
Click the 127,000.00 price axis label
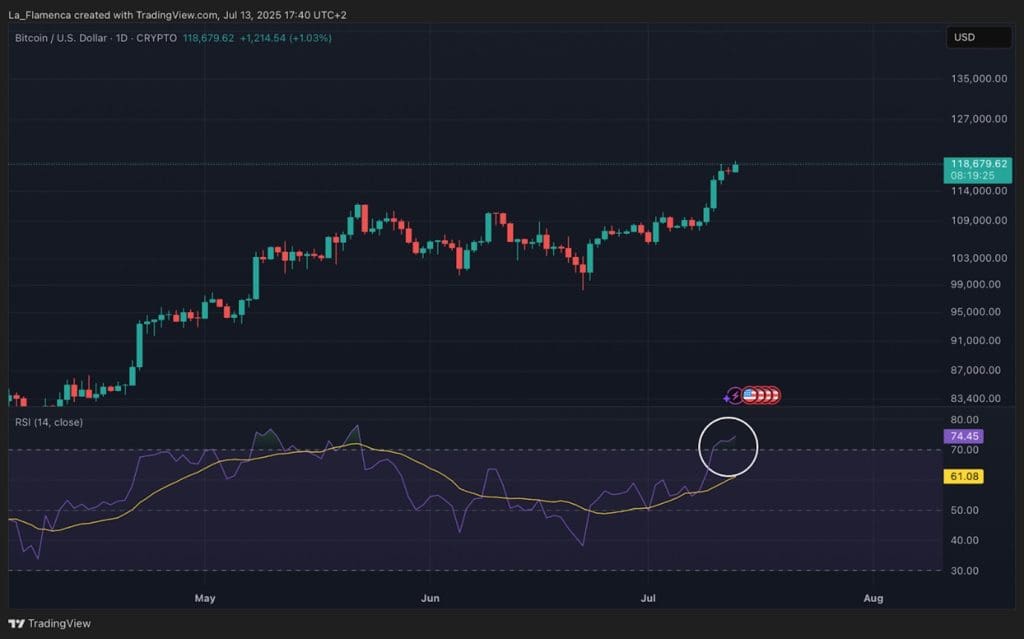pos(979,119)
